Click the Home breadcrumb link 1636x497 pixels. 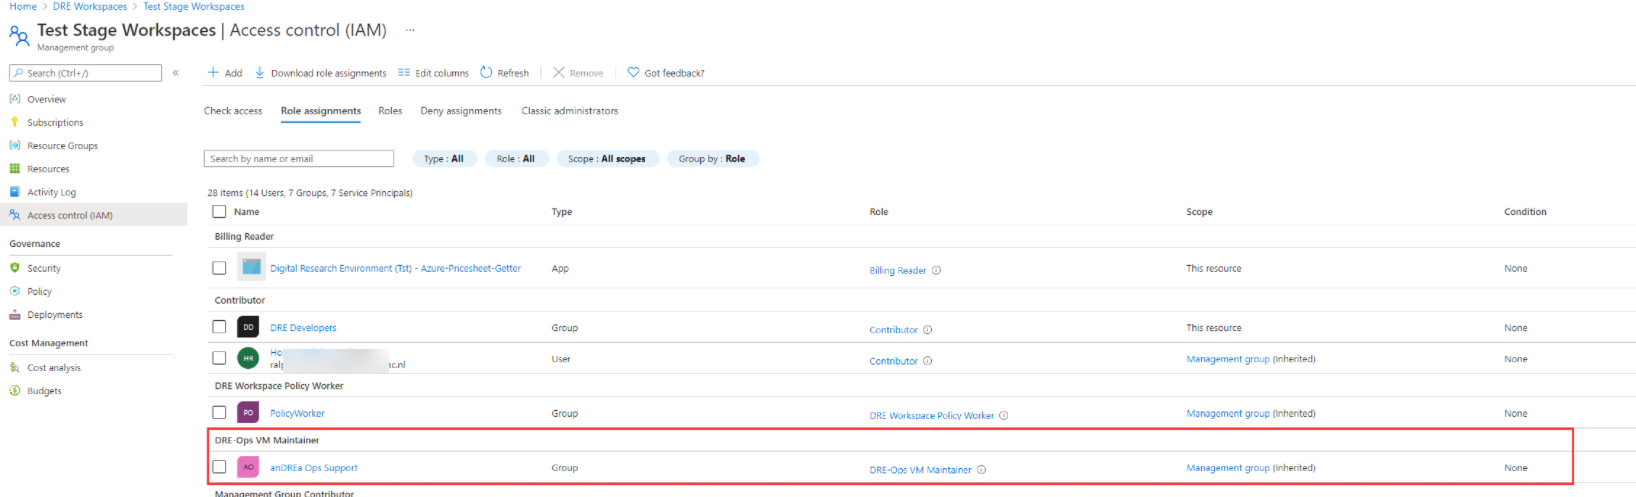click(x=23, y=6)
